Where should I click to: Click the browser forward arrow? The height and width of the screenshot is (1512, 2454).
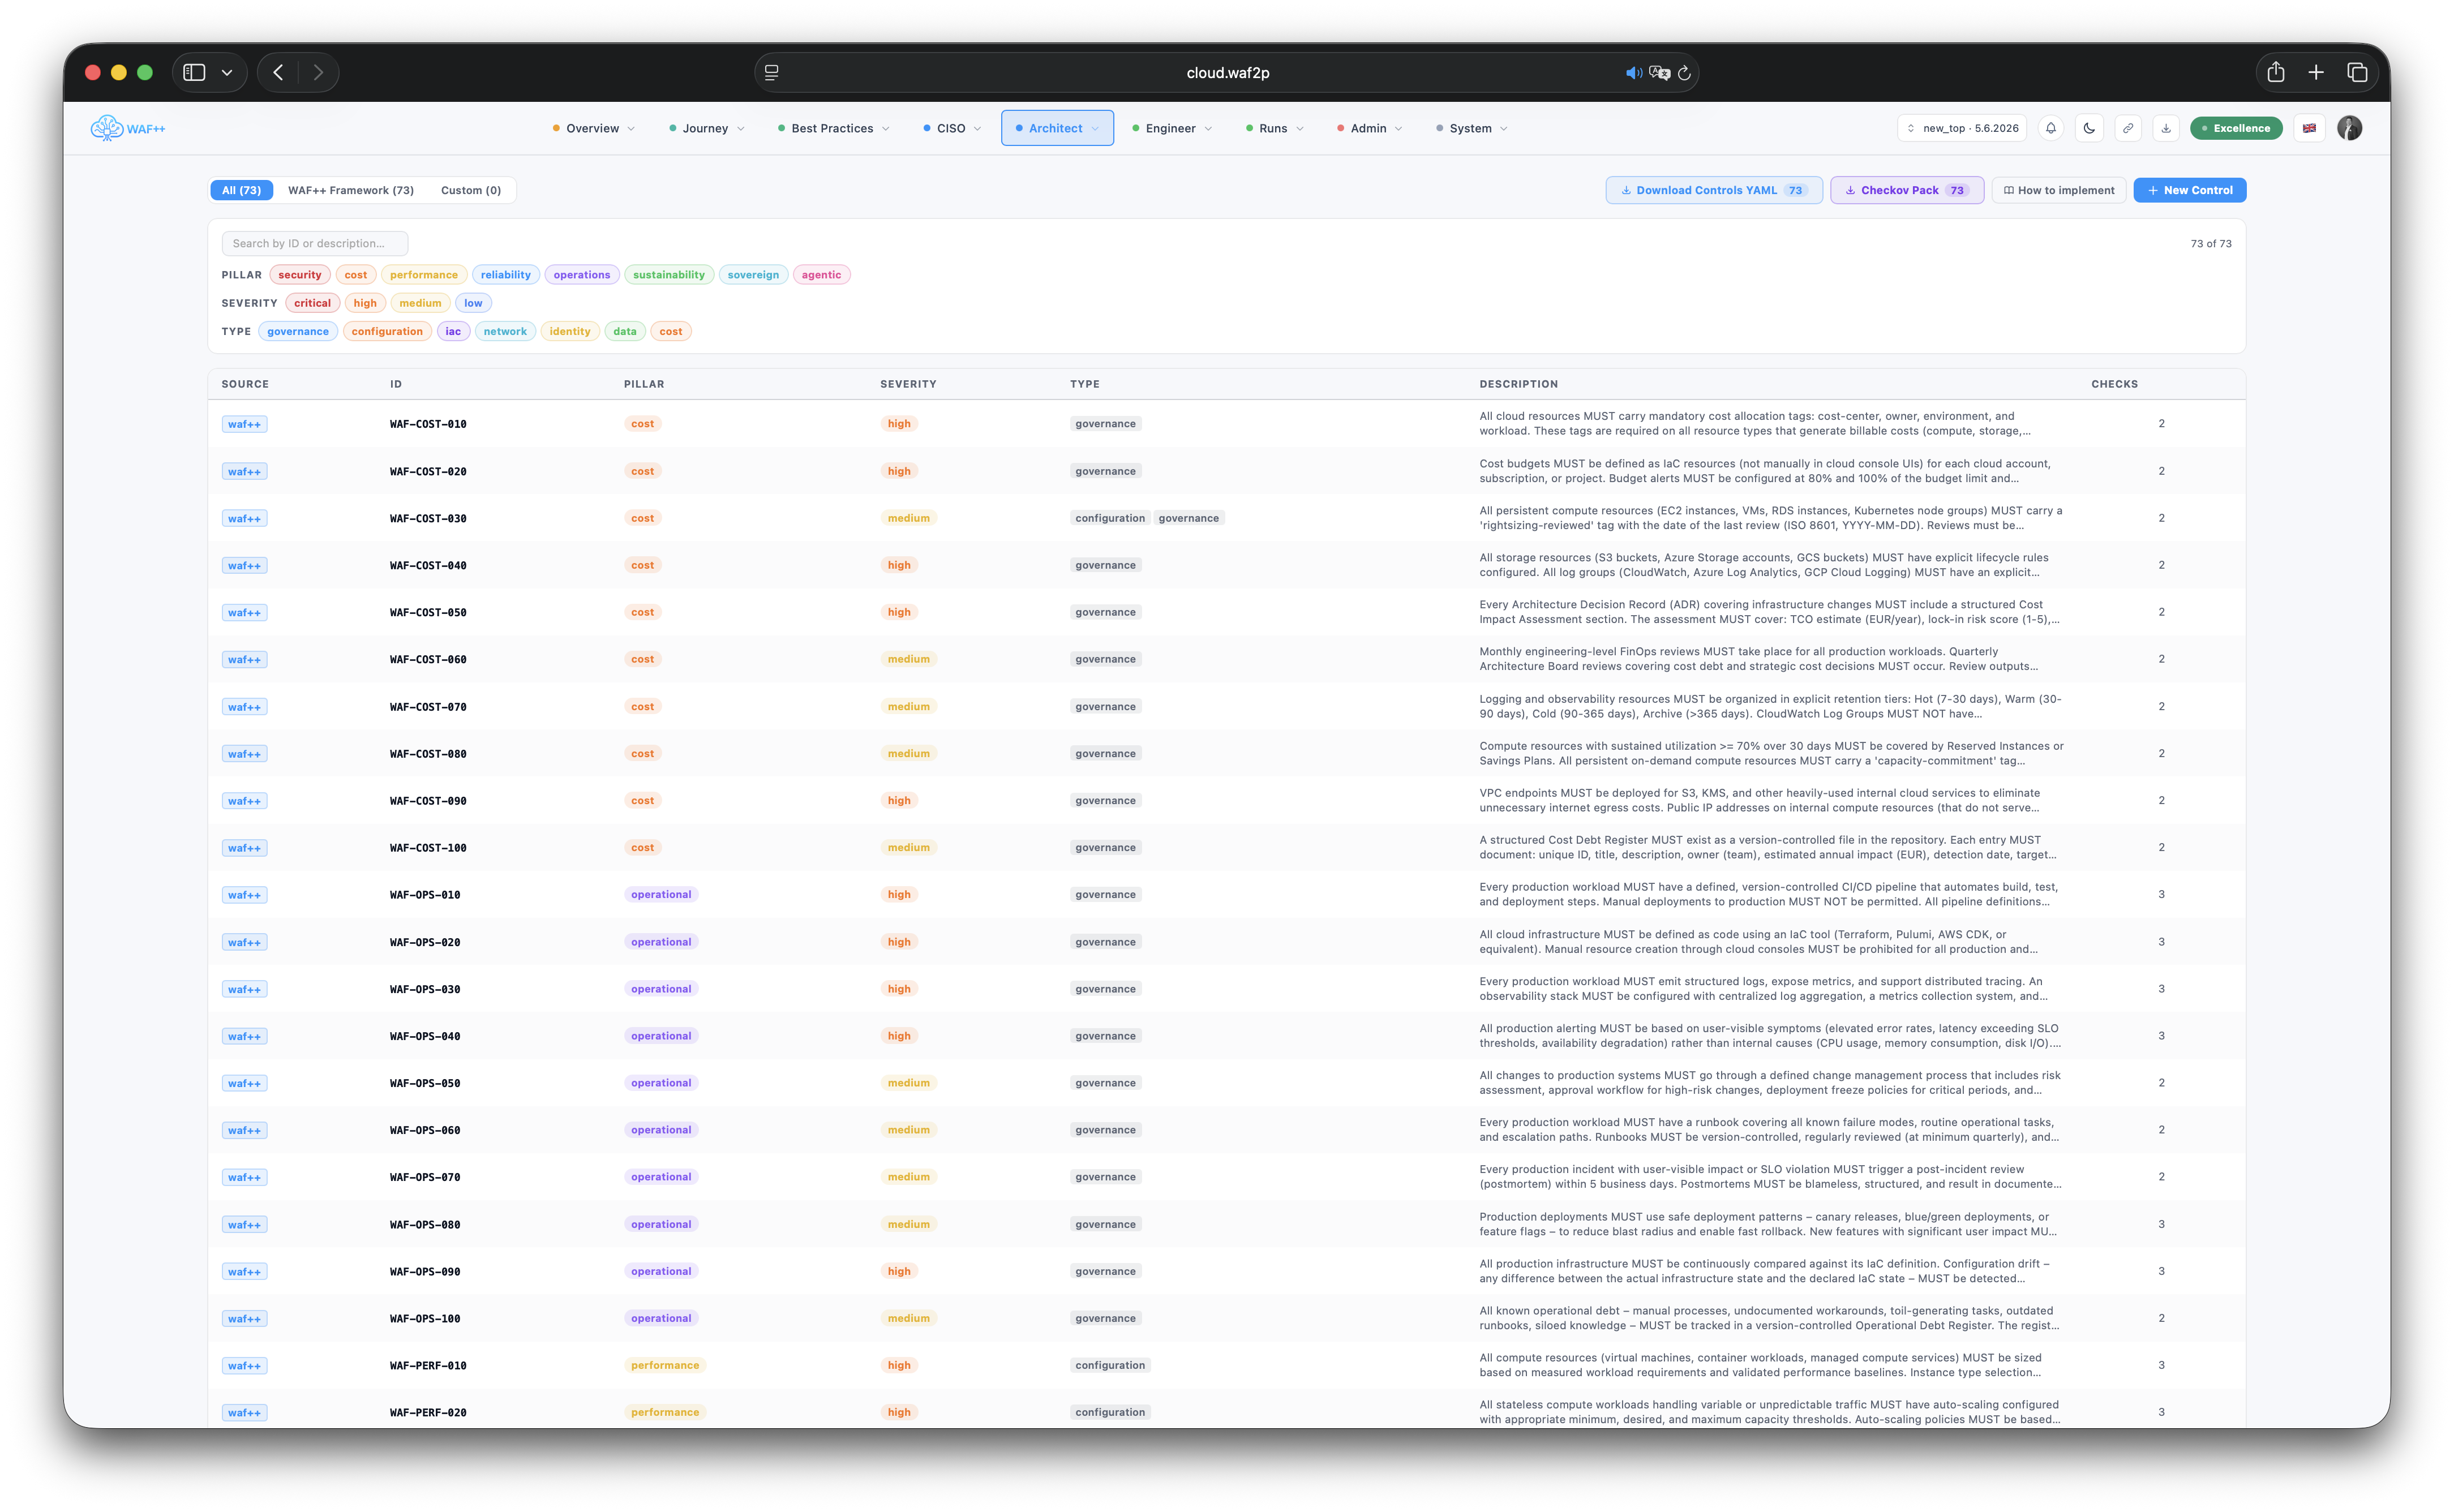(318, 72)
